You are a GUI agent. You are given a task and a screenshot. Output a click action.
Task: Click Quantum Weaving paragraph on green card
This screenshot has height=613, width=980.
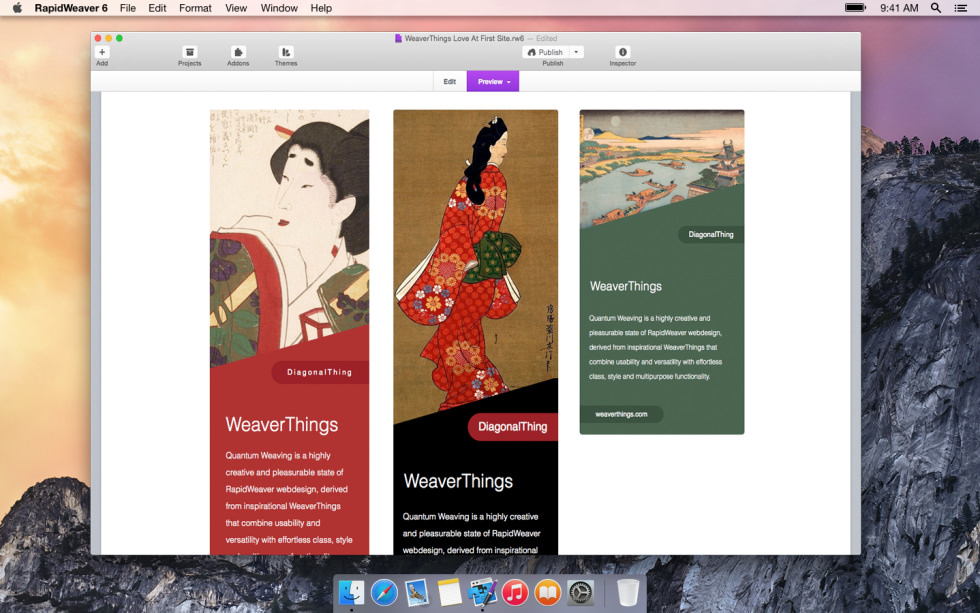point(655,347)
